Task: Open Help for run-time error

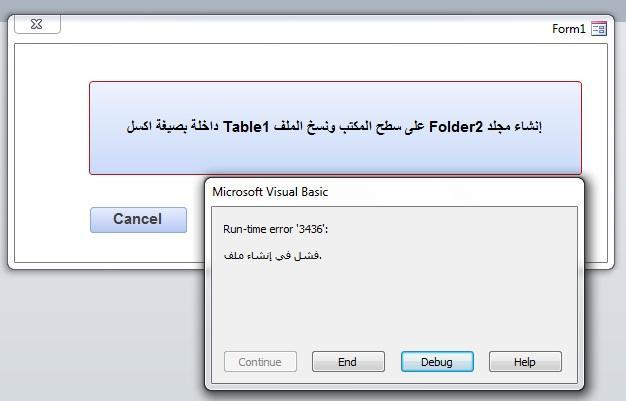Action: [x=525, y=361]
